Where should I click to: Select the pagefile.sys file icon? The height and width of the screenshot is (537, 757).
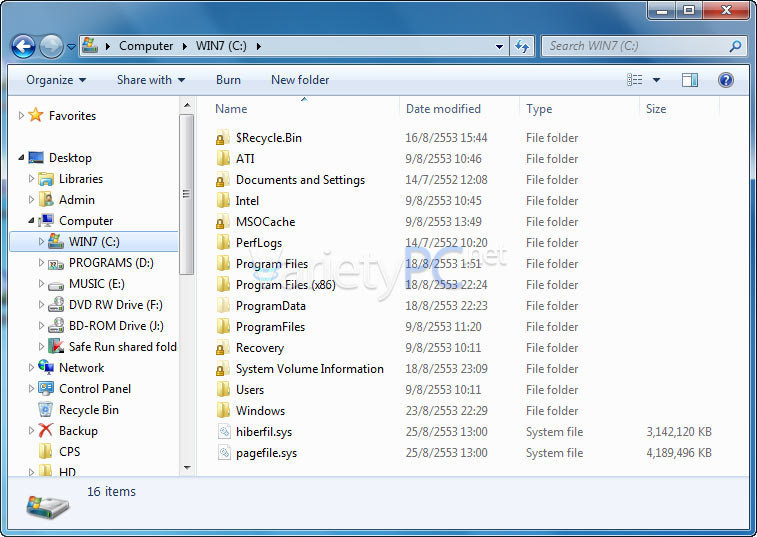224,452
